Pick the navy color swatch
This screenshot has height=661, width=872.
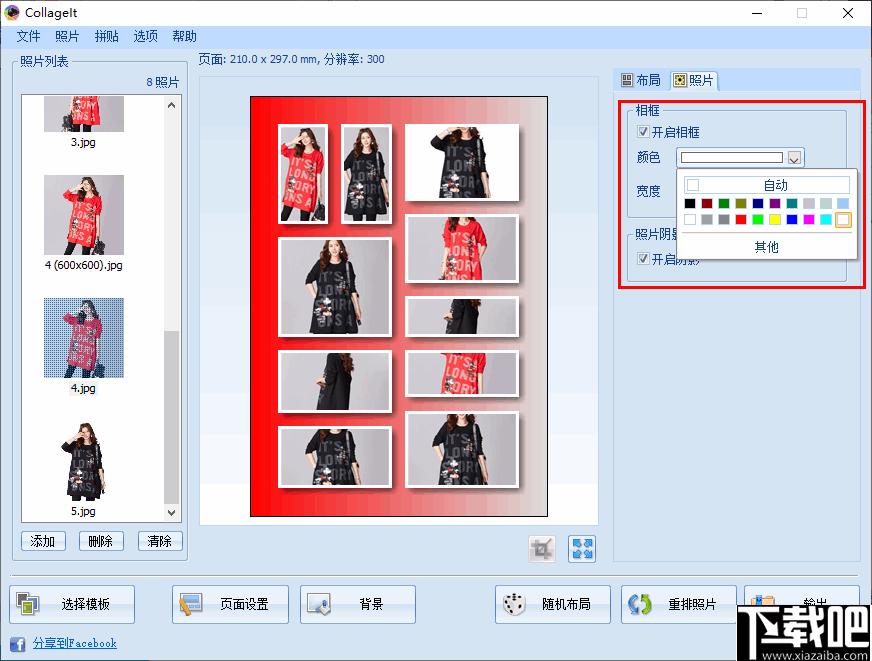point(758,203)
